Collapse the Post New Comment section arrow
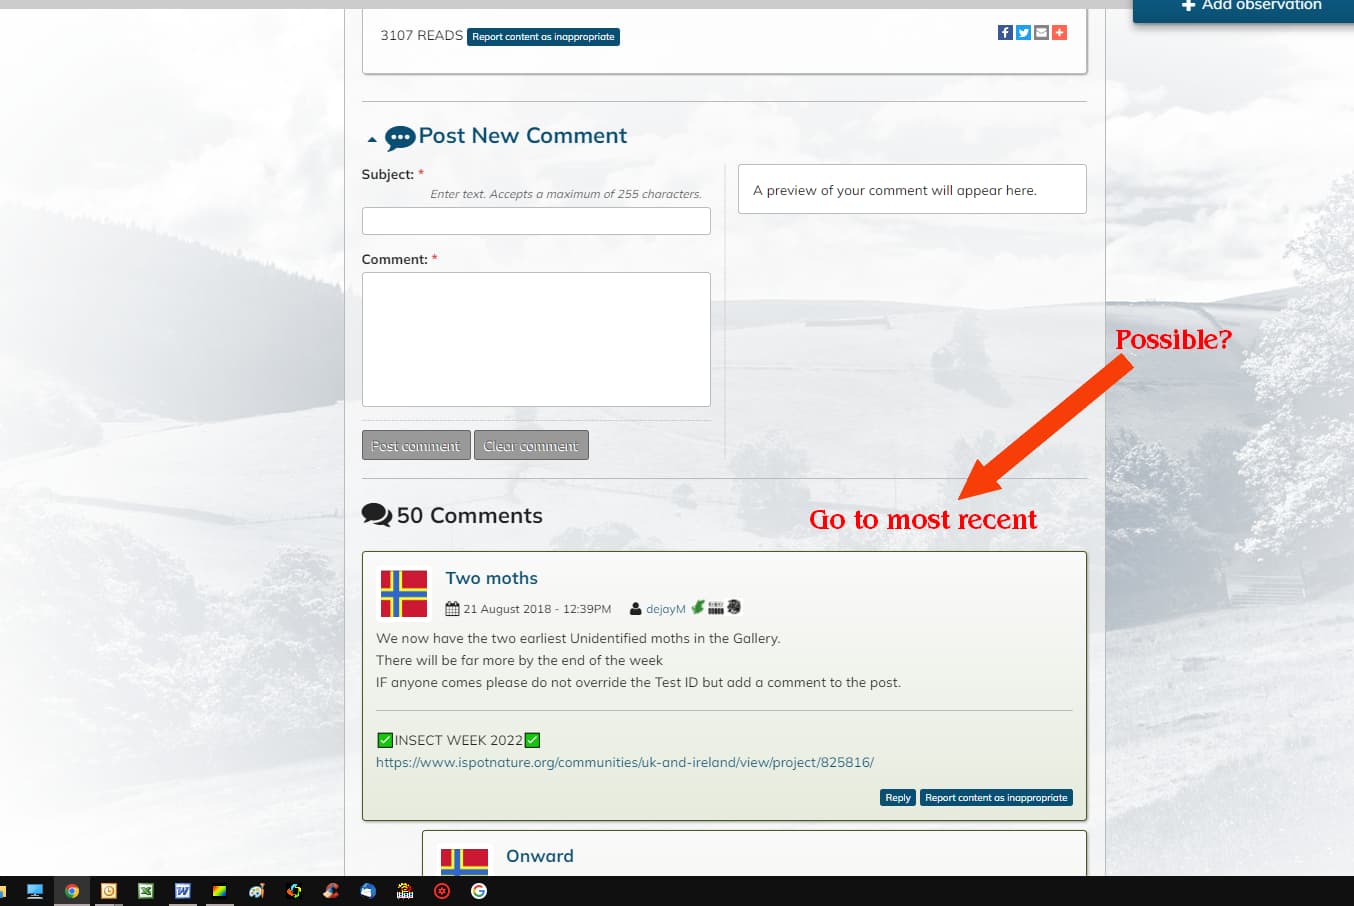 pyautogui.click(x=372, y=139)
